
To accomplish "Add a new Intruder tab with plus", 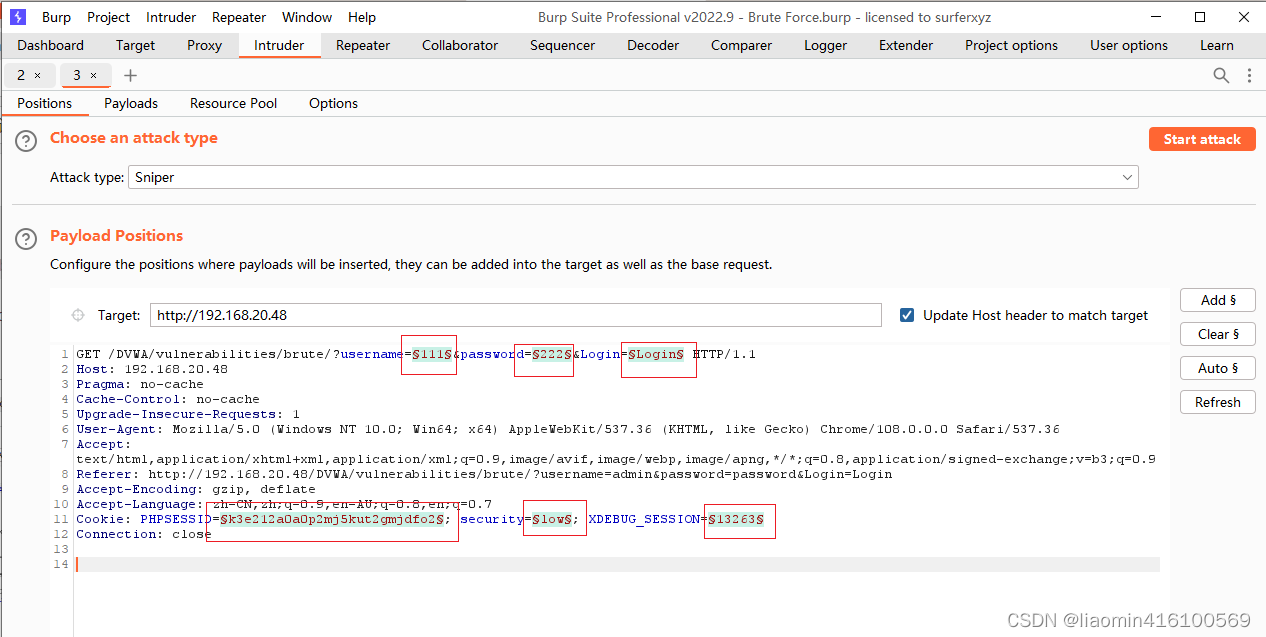I will click(x=130, y=75).
